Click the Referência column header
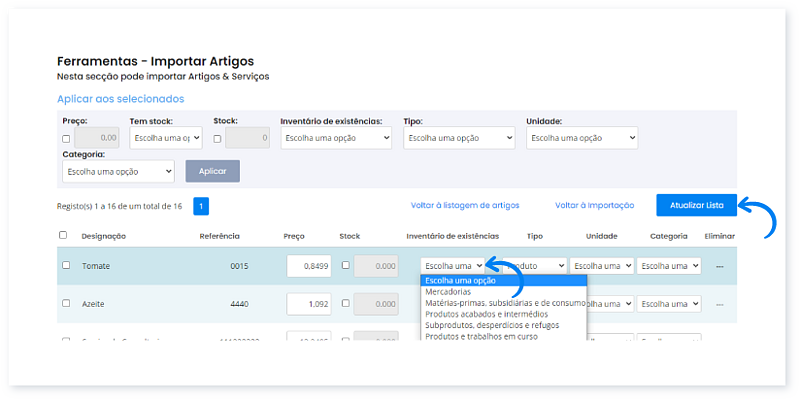 (x=219, y=236)
